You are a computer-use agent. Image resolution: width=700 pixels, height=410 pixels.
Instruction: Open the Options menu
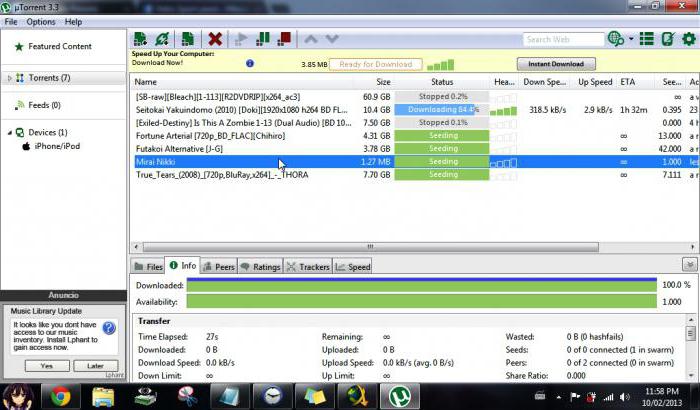click(41, 22)
